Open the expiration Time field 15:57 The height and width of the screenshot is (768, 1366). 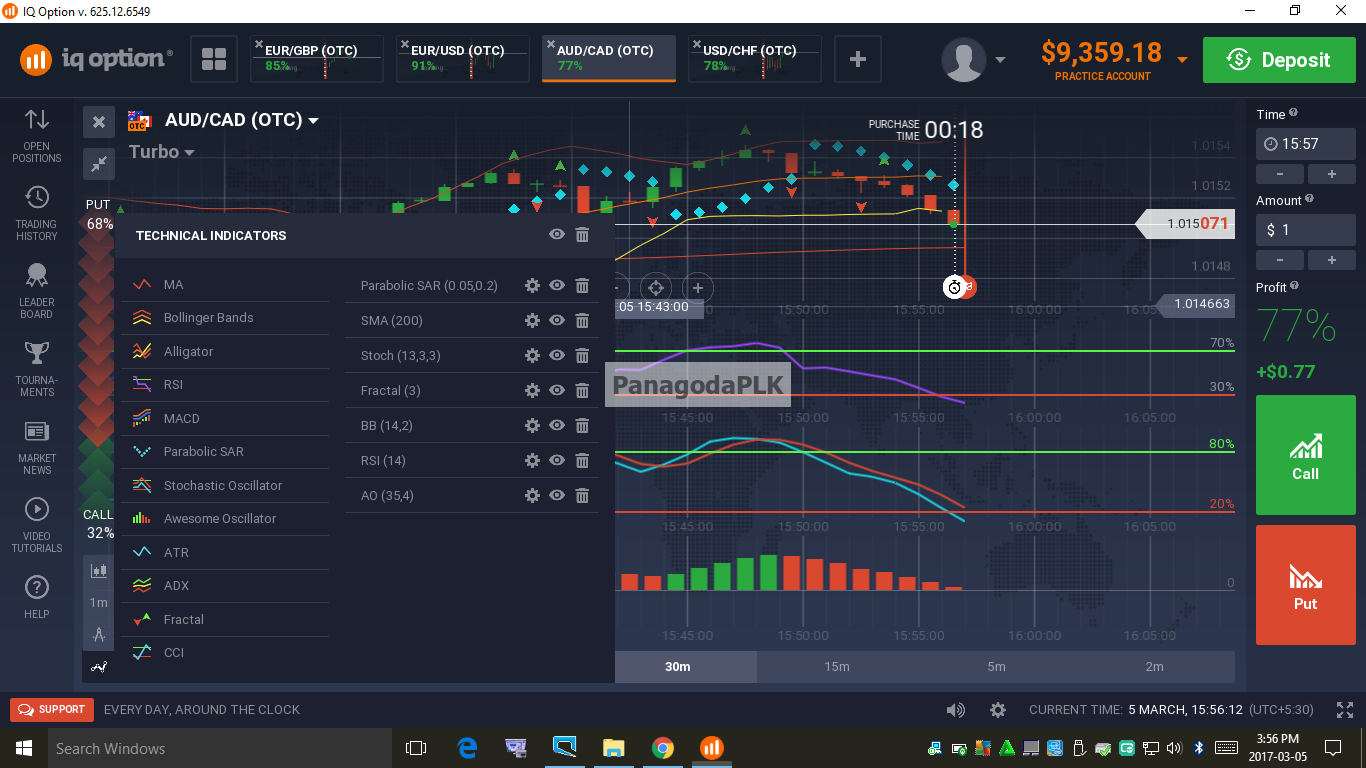(1305, 144)
